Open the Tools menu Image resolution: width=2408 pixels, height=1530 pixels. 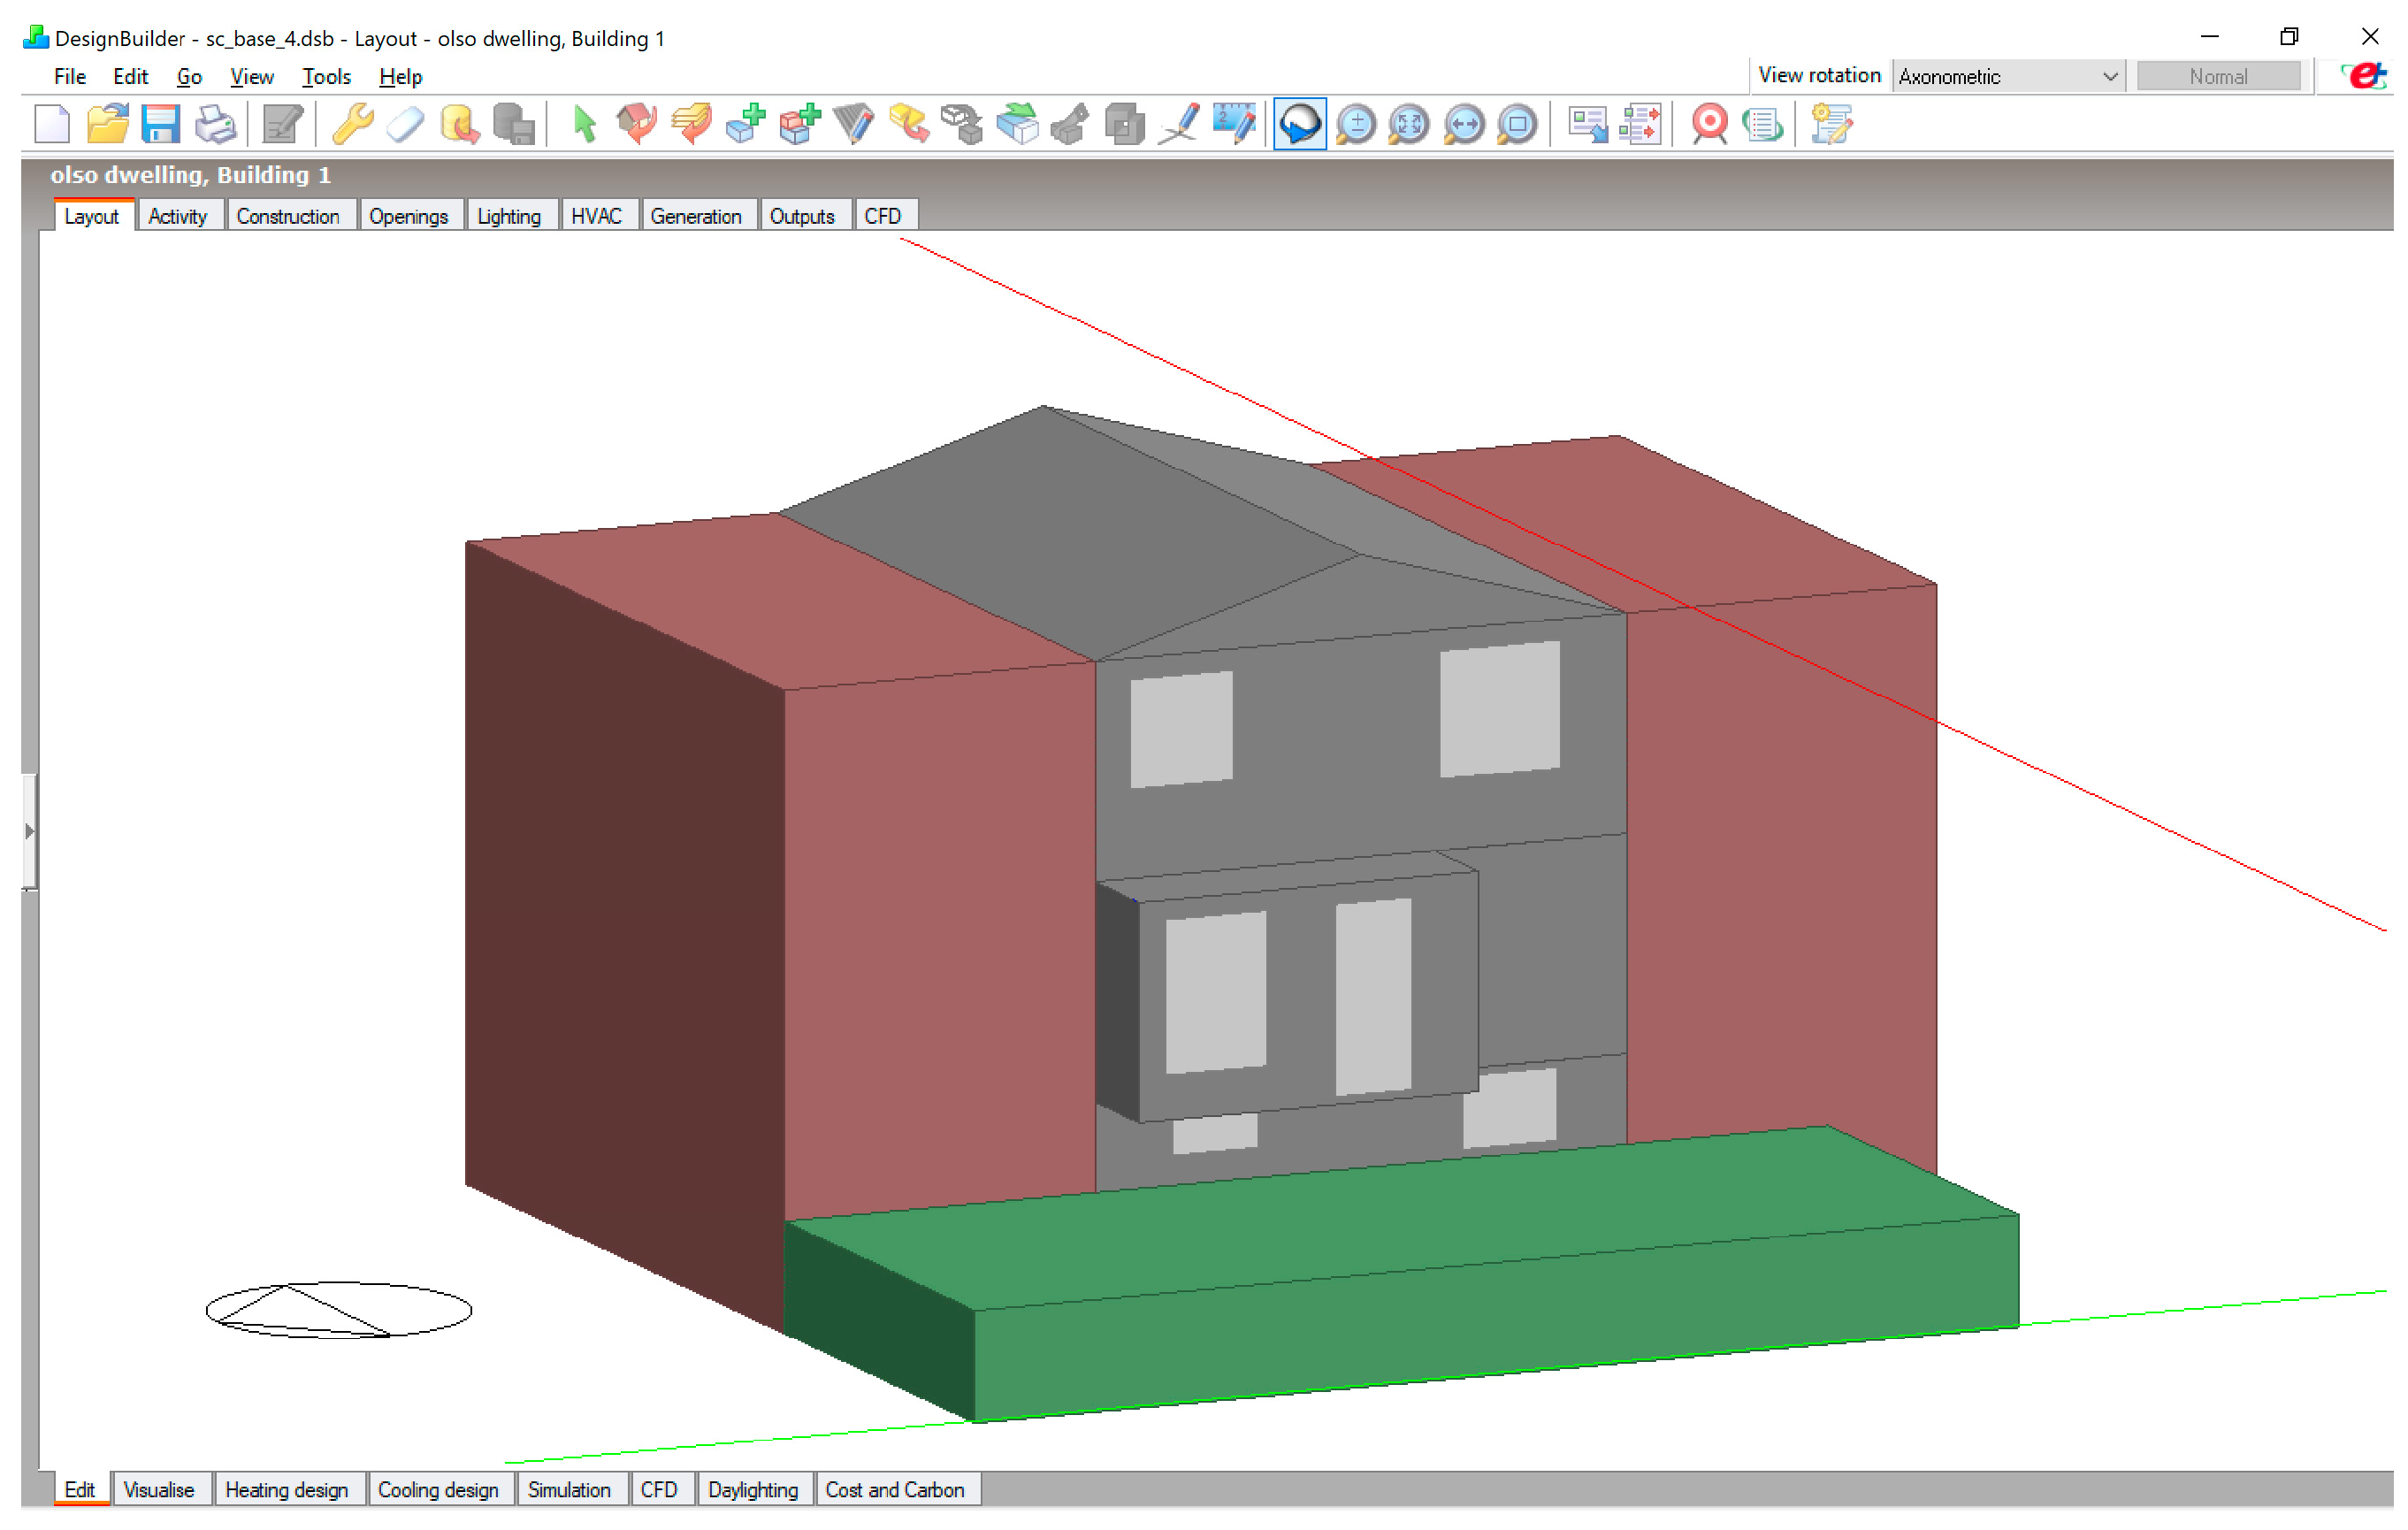[x=326, y=77]
